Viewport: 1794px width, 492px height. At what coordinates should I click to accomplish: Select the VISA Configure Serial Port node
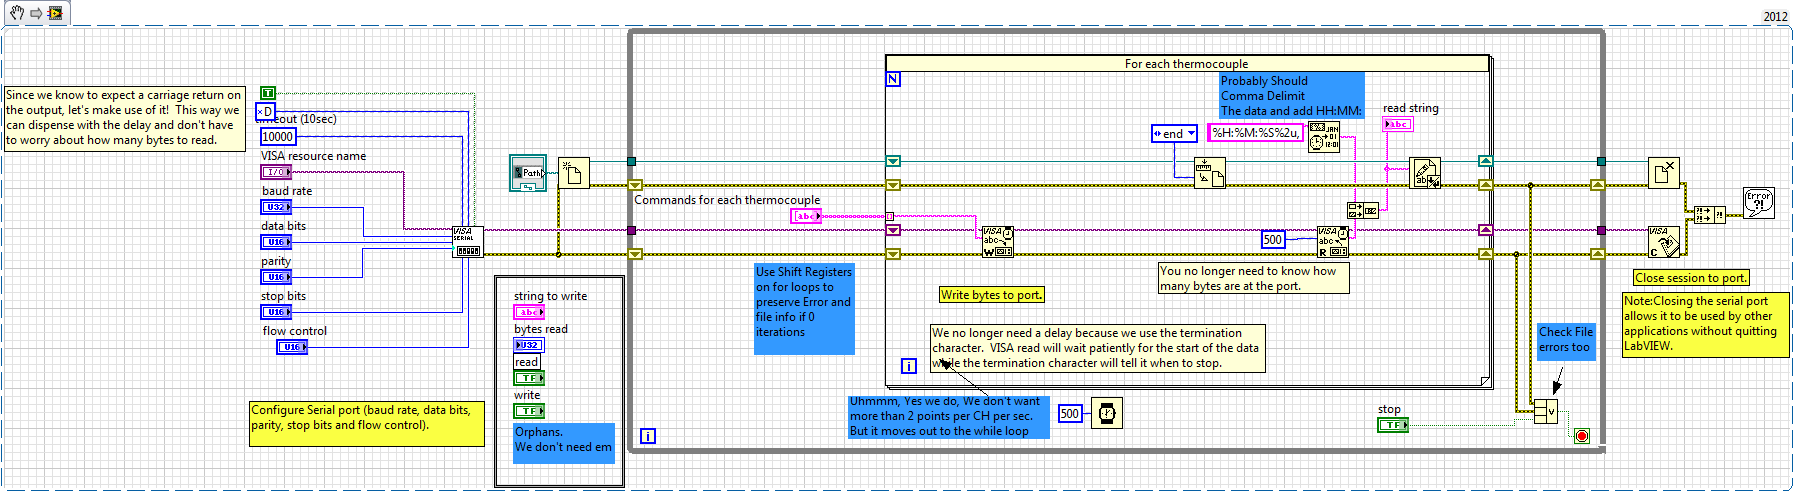pos(468,241)
